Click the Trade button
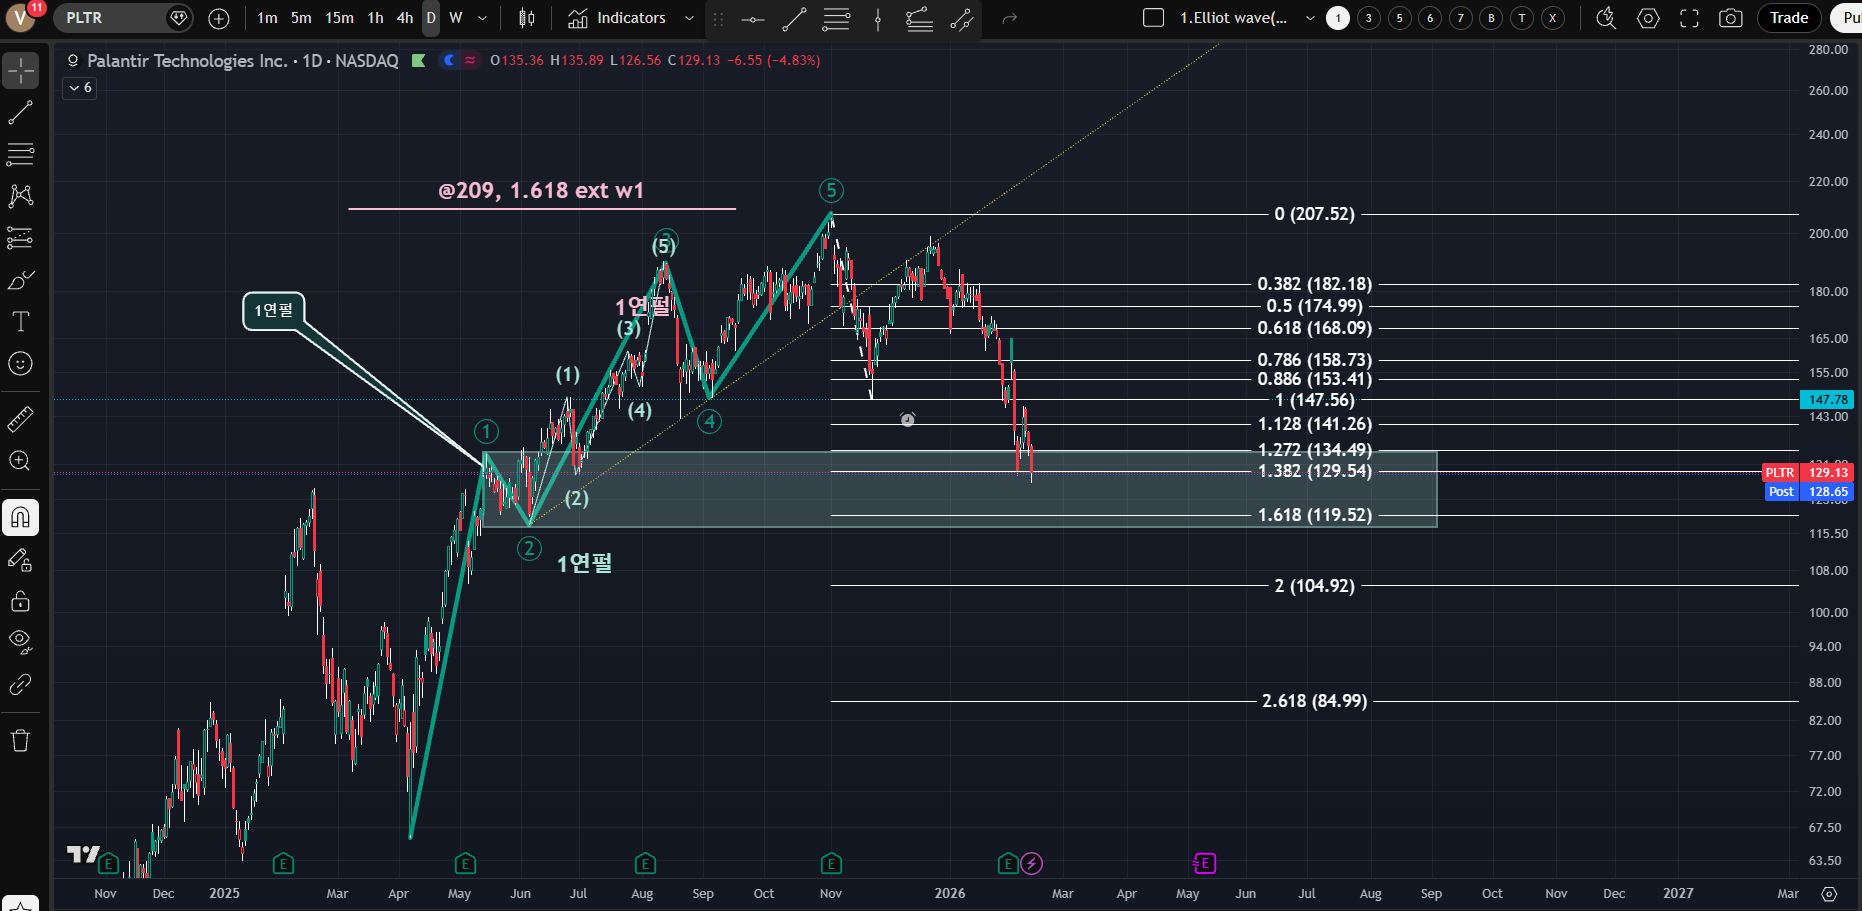This screenshot has height=911, width=1862. click(1788, 18)
